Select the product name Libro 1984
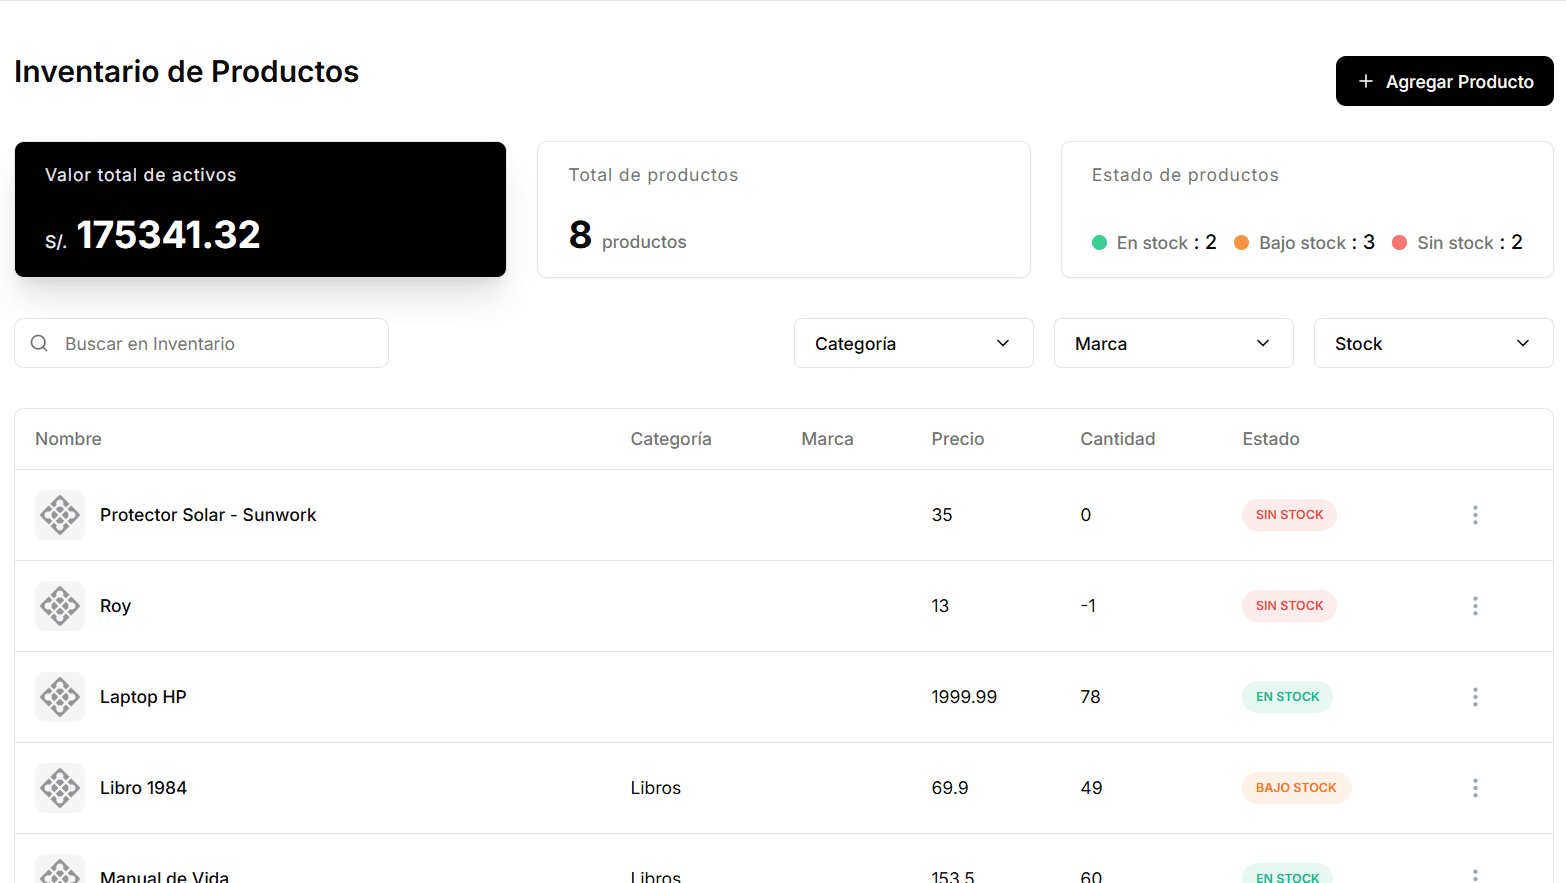This screenshot has width=1566, height=883. pyautogui.click(x=143, y=788)
